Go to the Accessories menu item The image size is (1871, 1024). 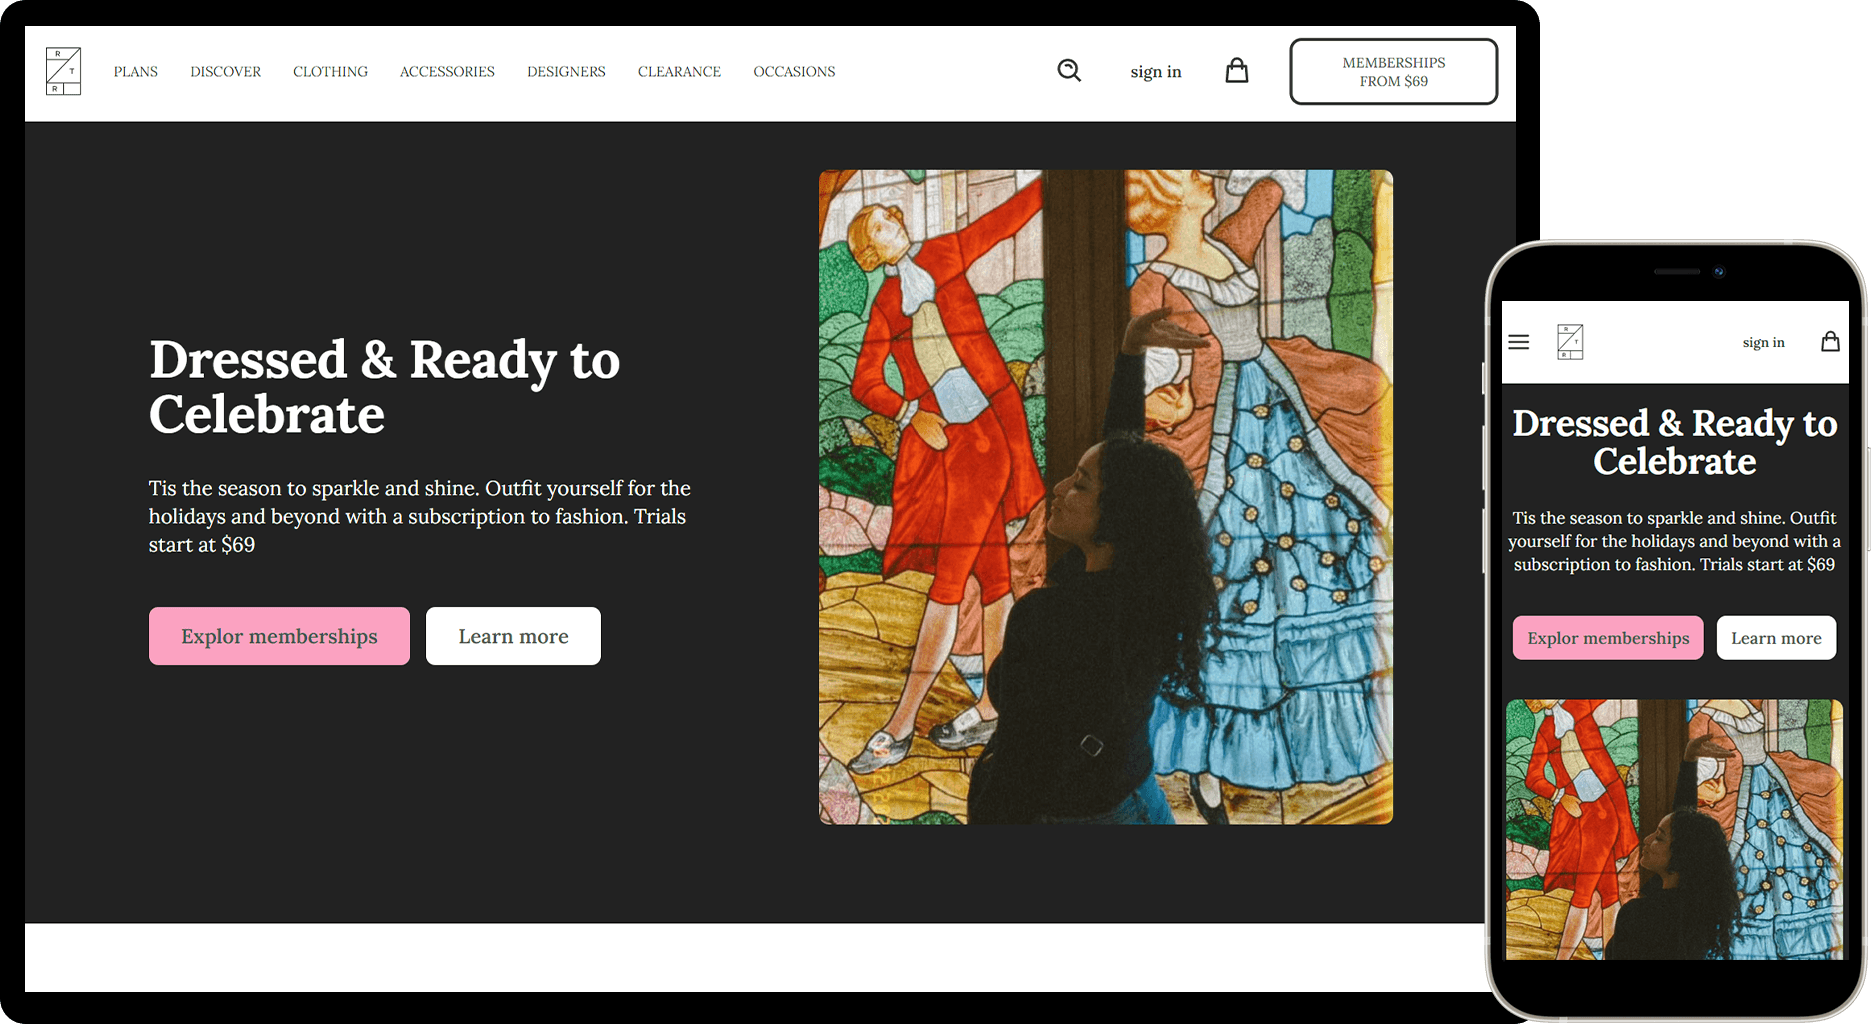click(447, 72)
